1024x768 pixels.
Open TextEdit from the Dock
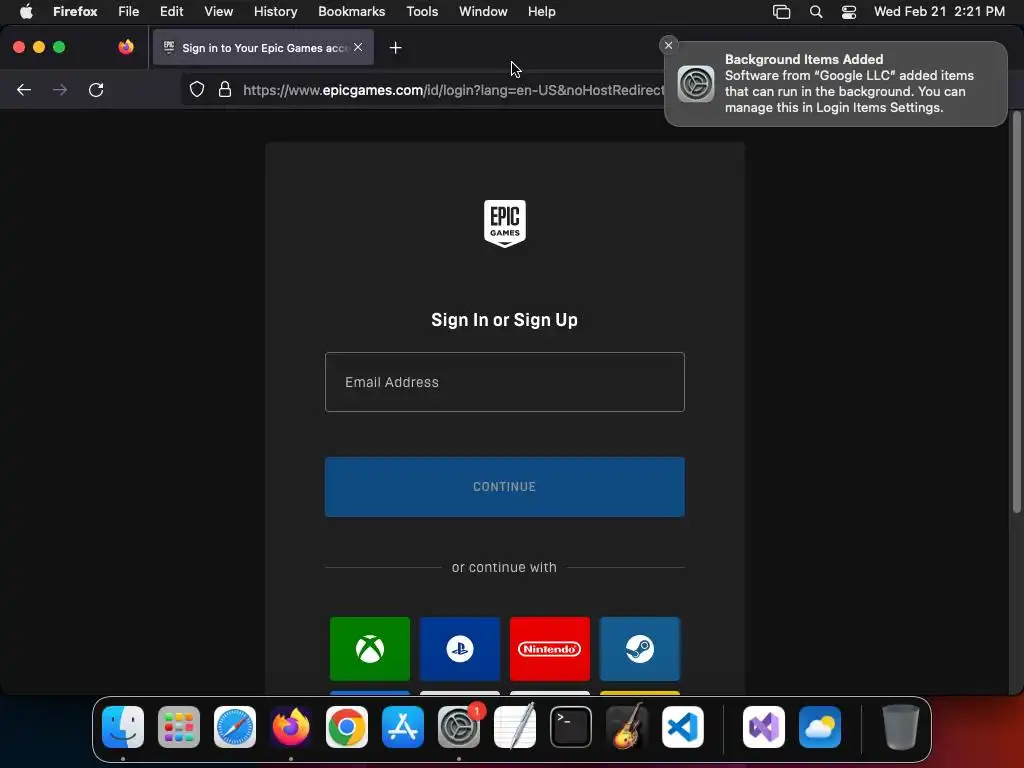click(x=515, y=727)
